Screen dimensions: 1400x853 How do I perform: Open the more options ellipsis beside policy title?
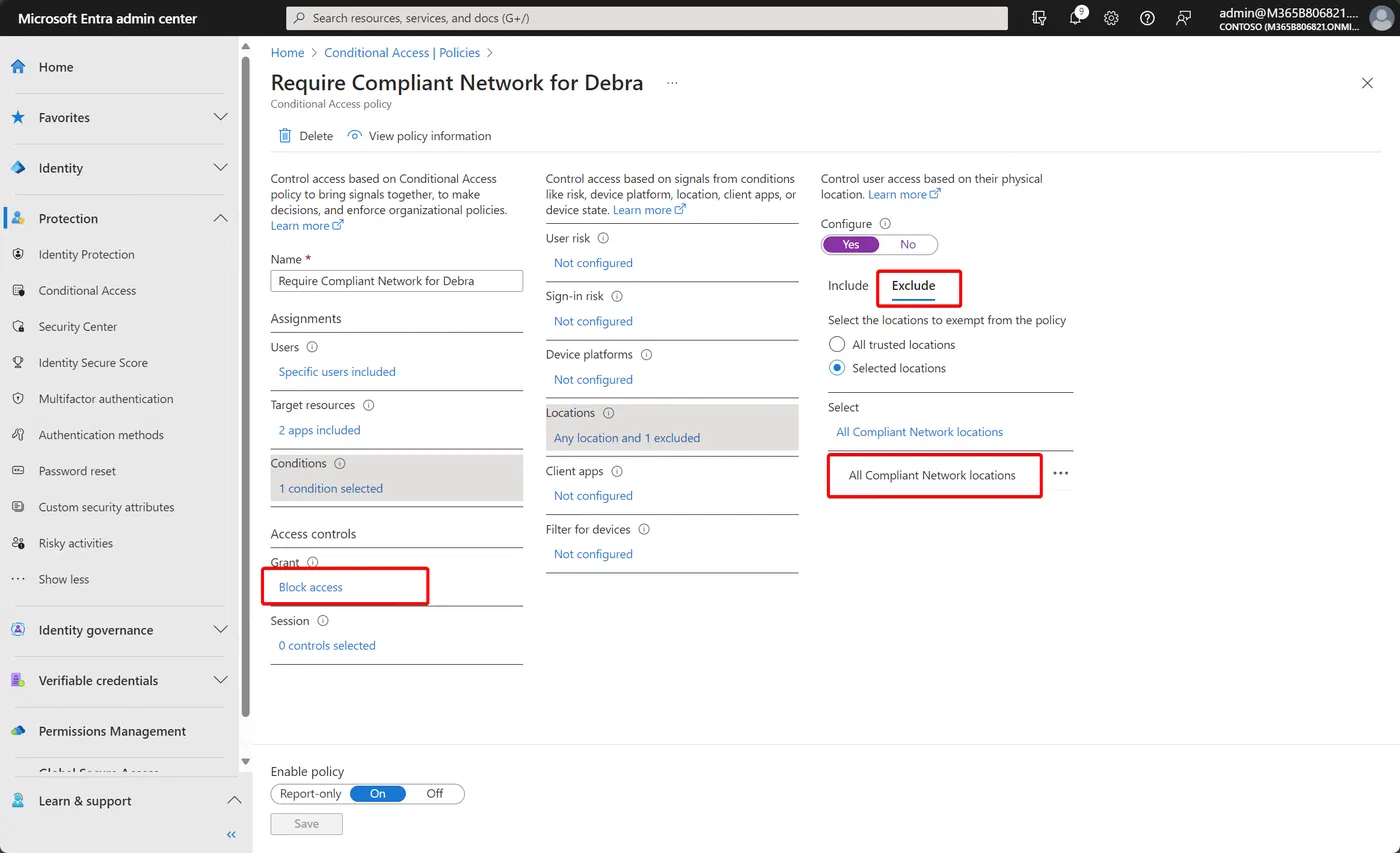coord(672,83)
